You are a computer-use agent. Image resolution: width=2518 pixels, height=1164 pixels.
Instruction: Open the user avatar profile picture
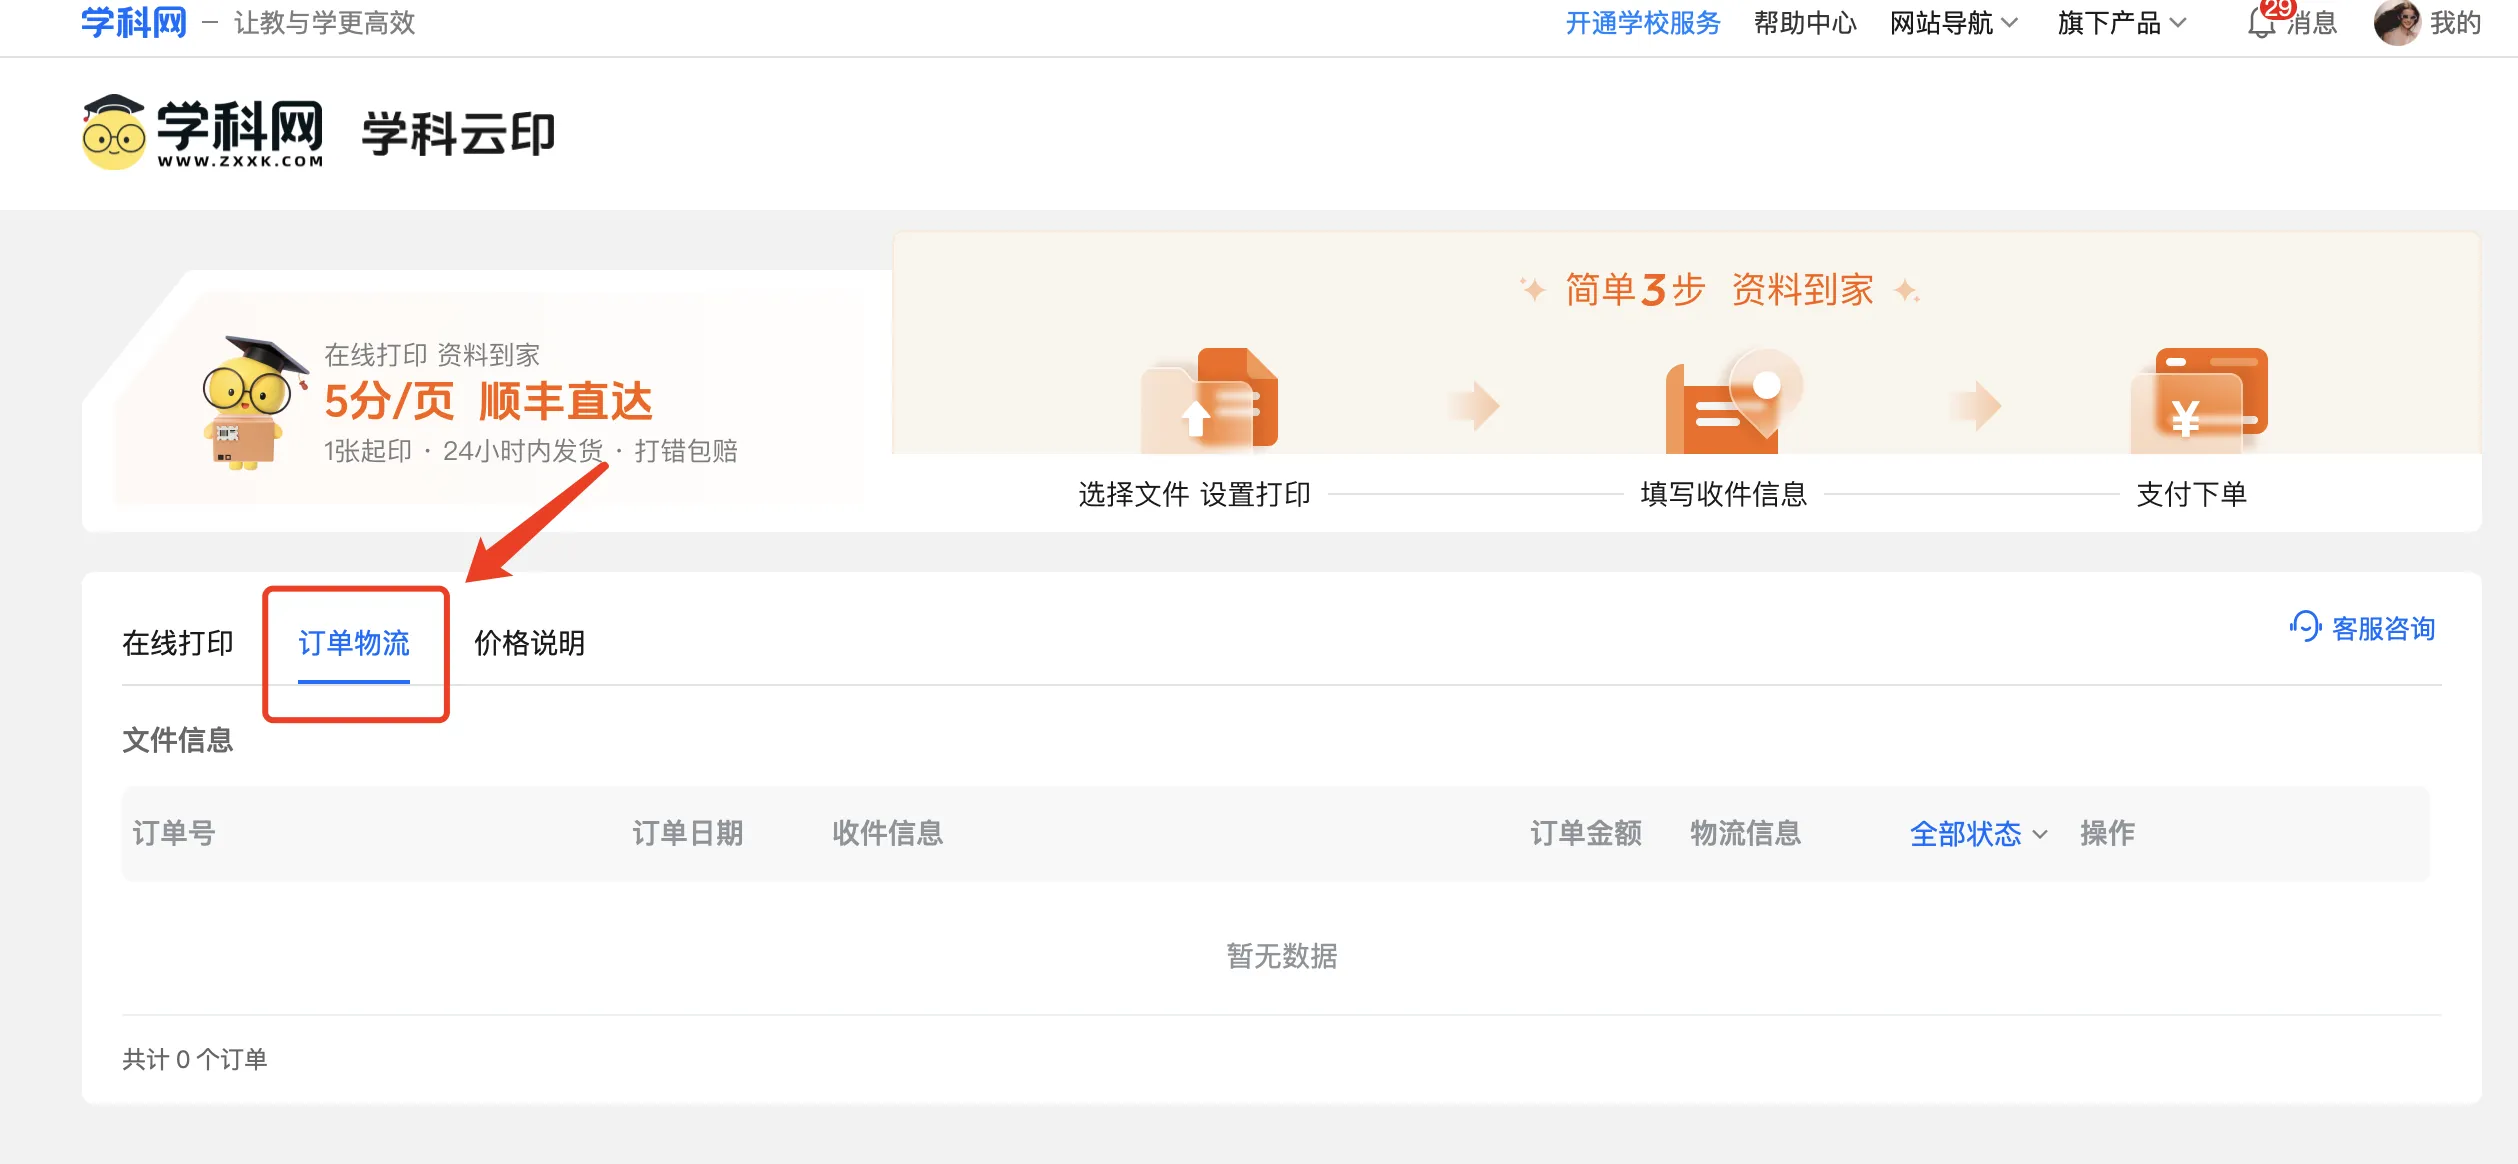pos(2396,23)
